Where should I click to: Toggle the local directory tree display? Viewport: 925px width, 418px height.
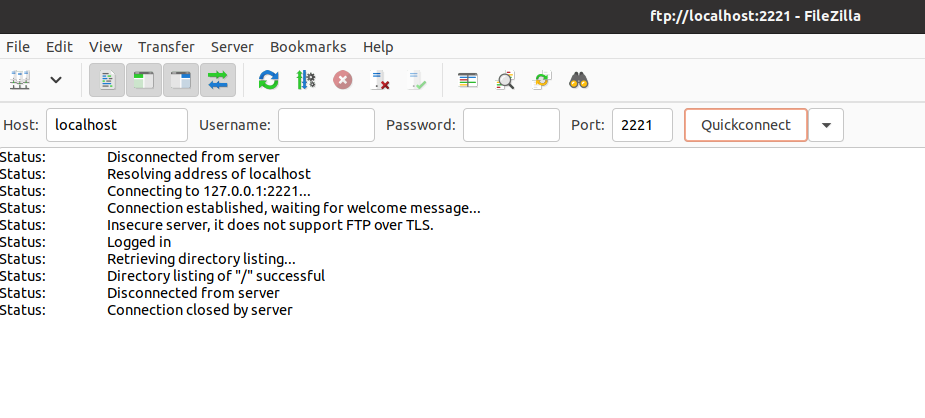[144, 80]
